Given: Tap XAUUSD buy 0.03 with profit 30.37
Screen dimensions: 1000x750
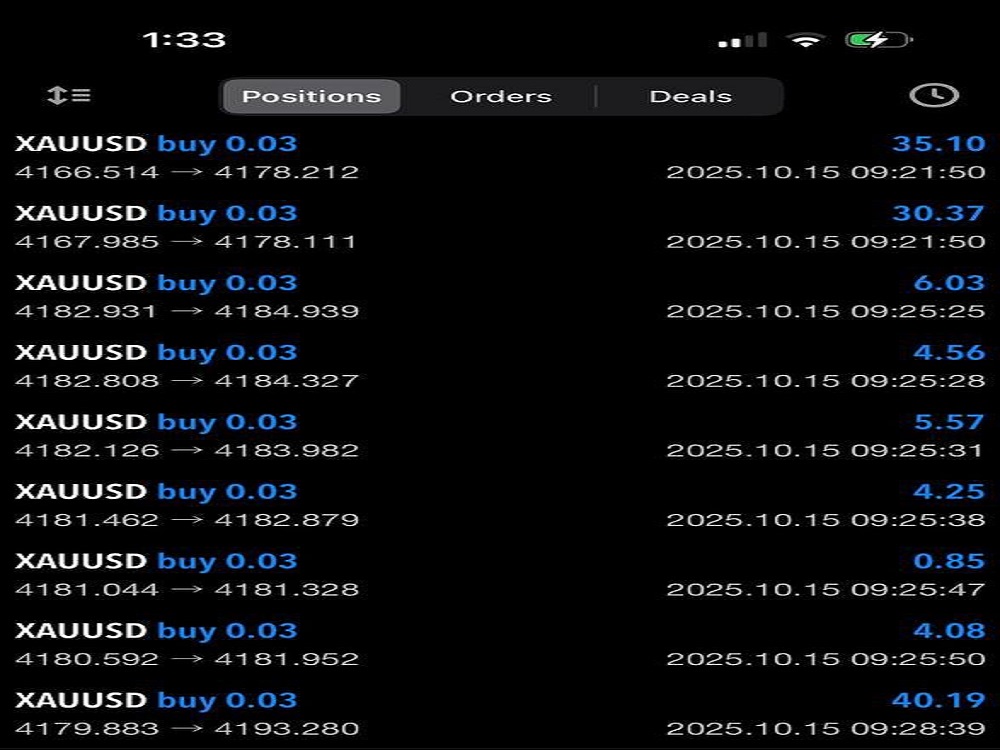Looking at the screenshot, I should point(156,214).
